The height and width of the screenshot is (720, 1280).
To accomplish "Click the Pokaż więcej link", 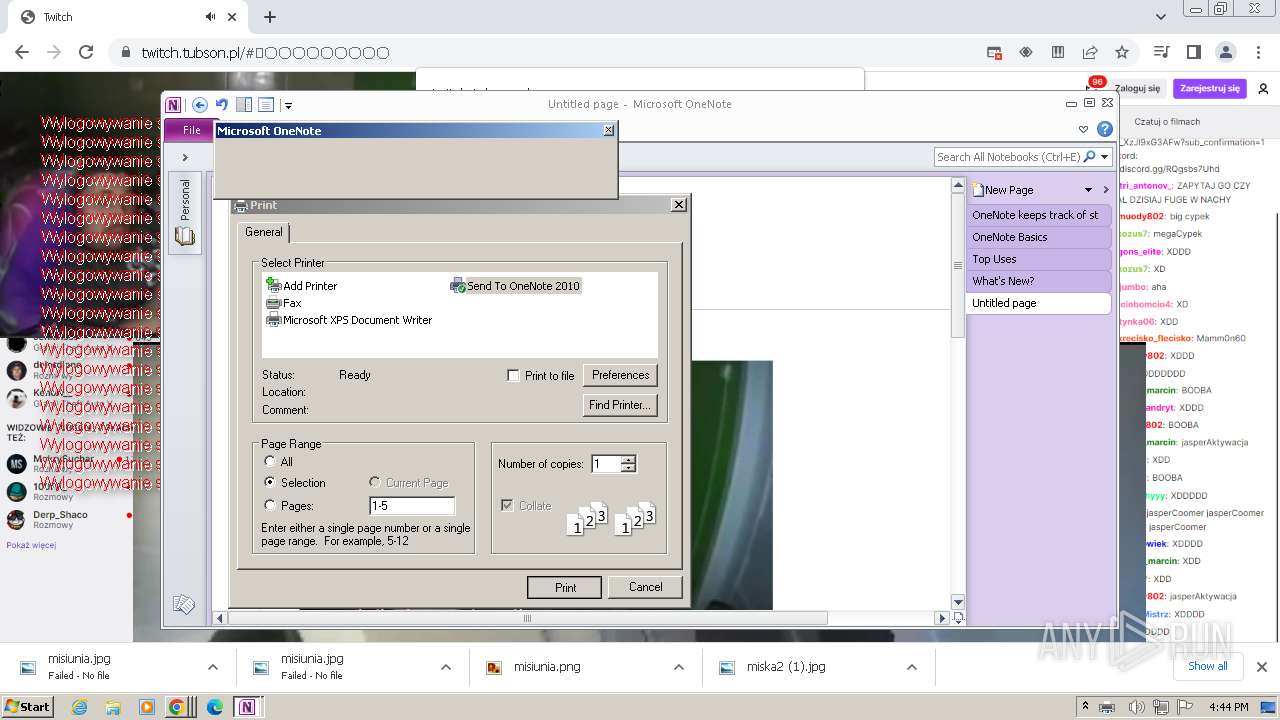I will coord(31,545).
